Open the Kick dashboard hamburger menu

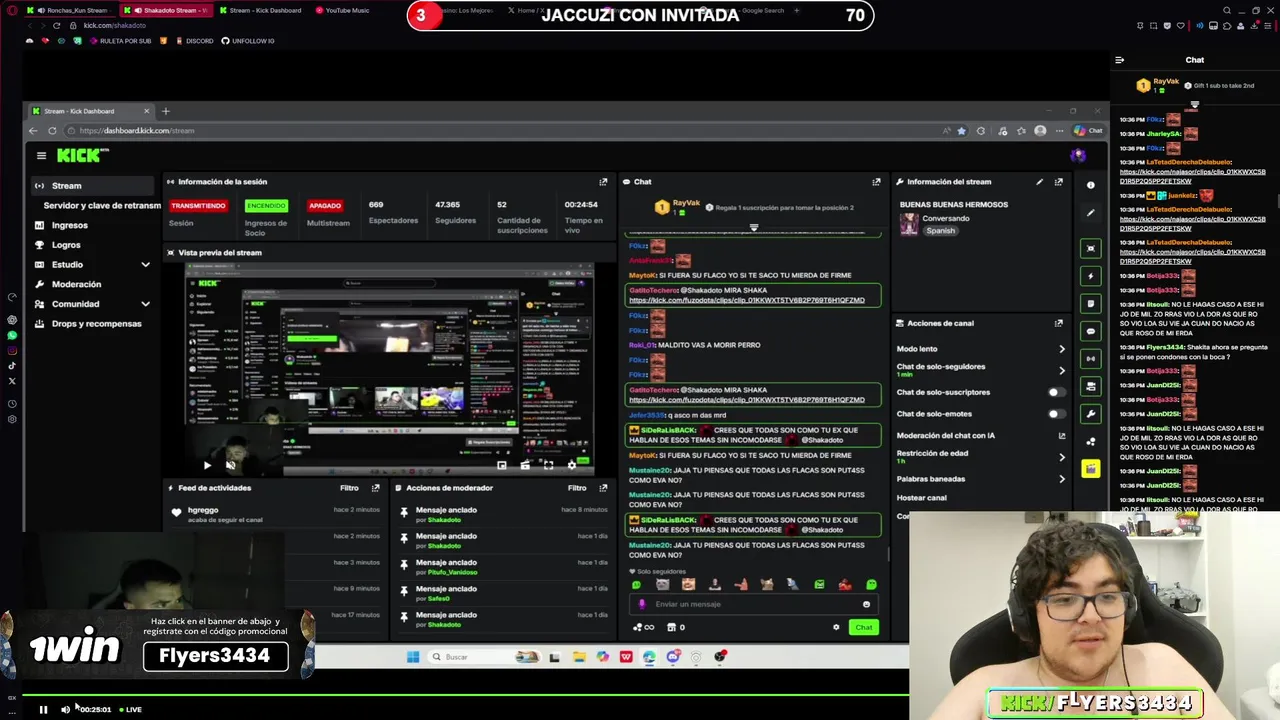pos(41,155)
